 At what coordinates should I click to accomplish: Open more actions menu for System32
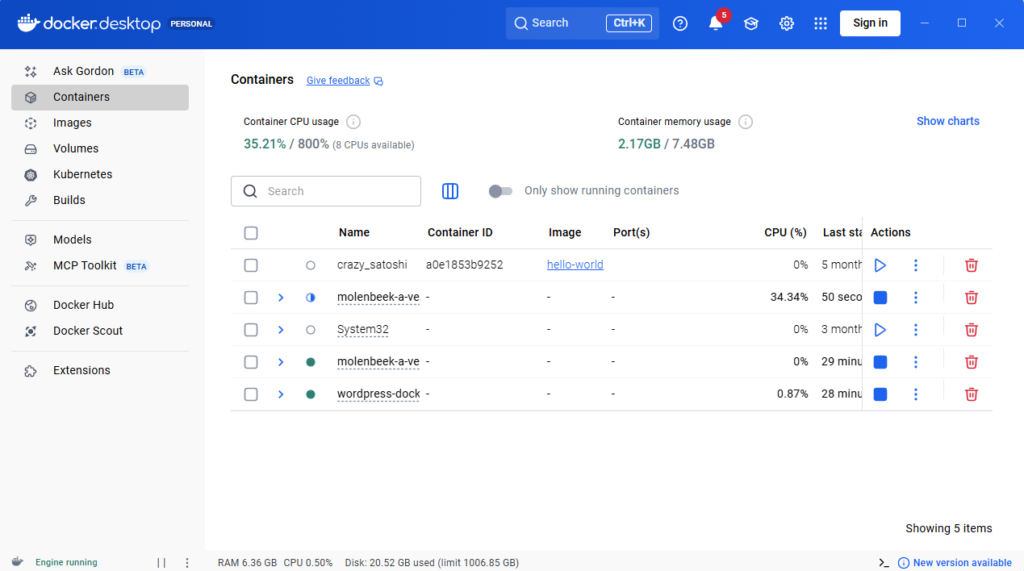point(915,330)
